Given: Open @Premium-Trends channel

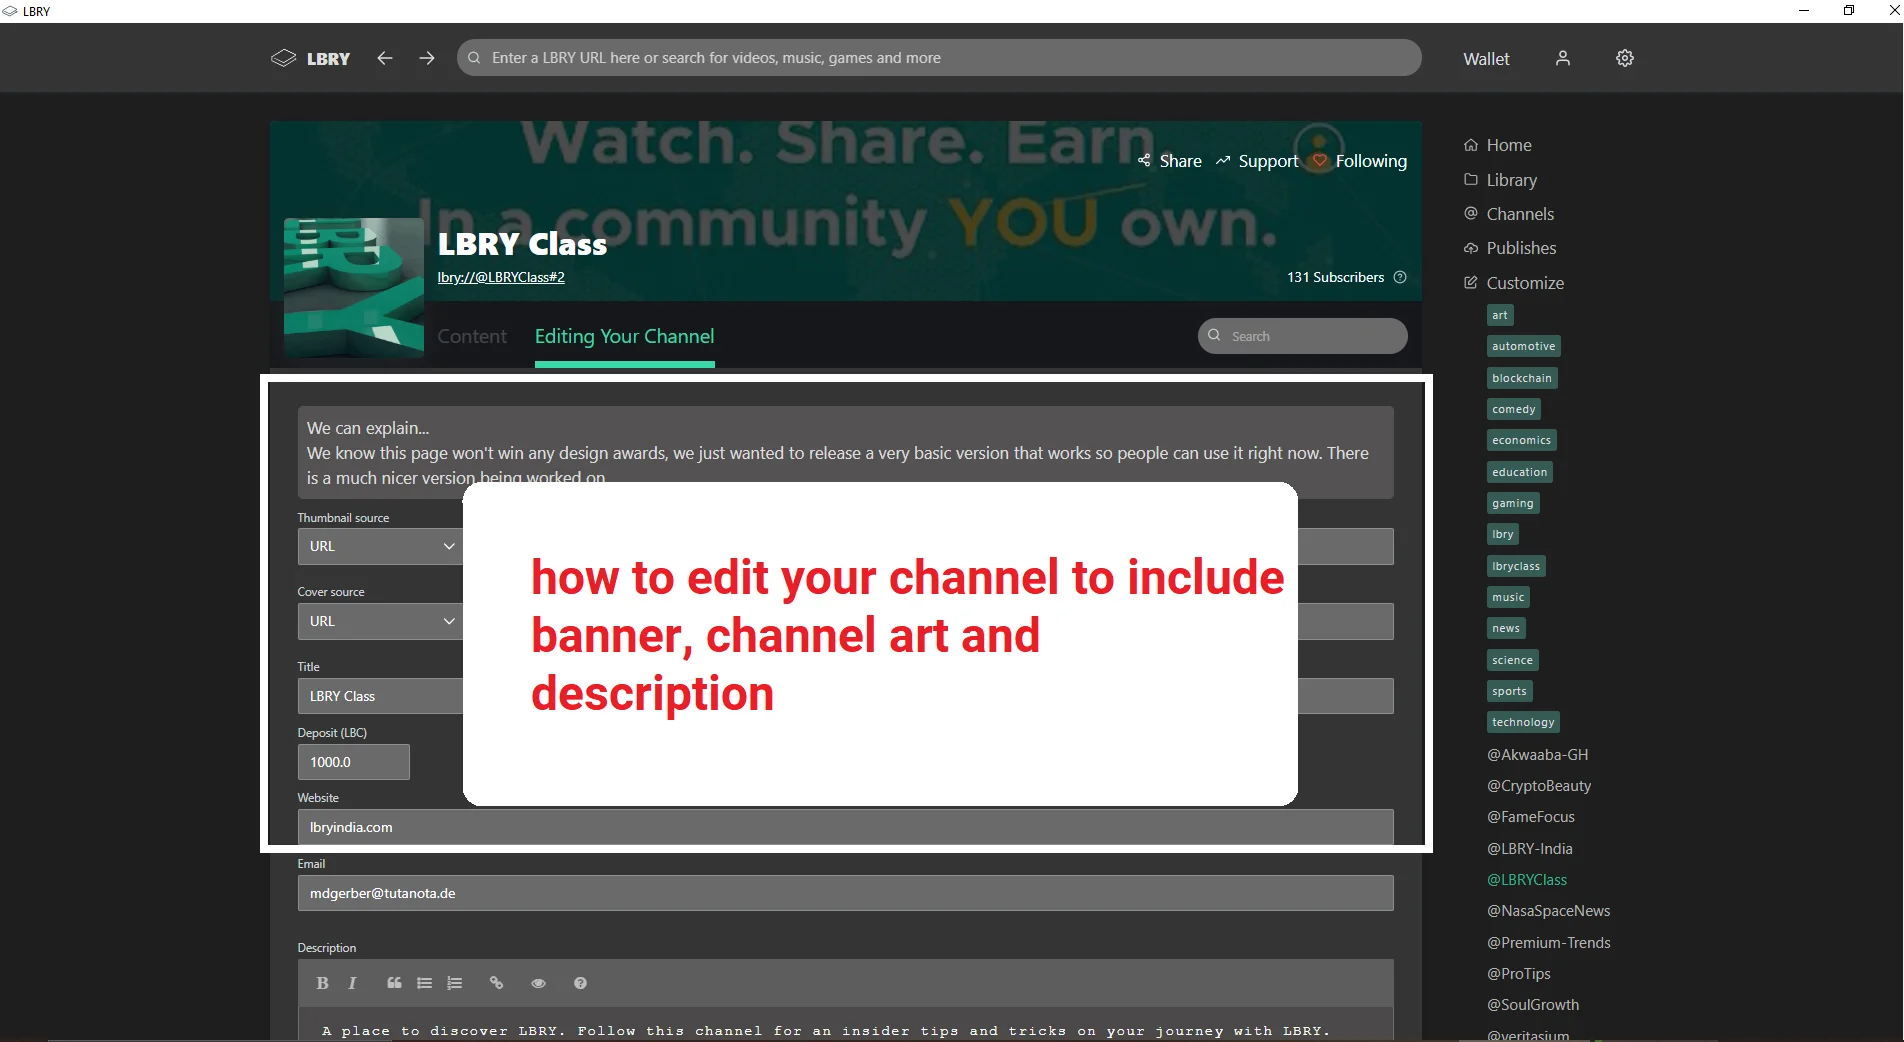Looking at the screenshot, I should click(x=1548, y=943).
